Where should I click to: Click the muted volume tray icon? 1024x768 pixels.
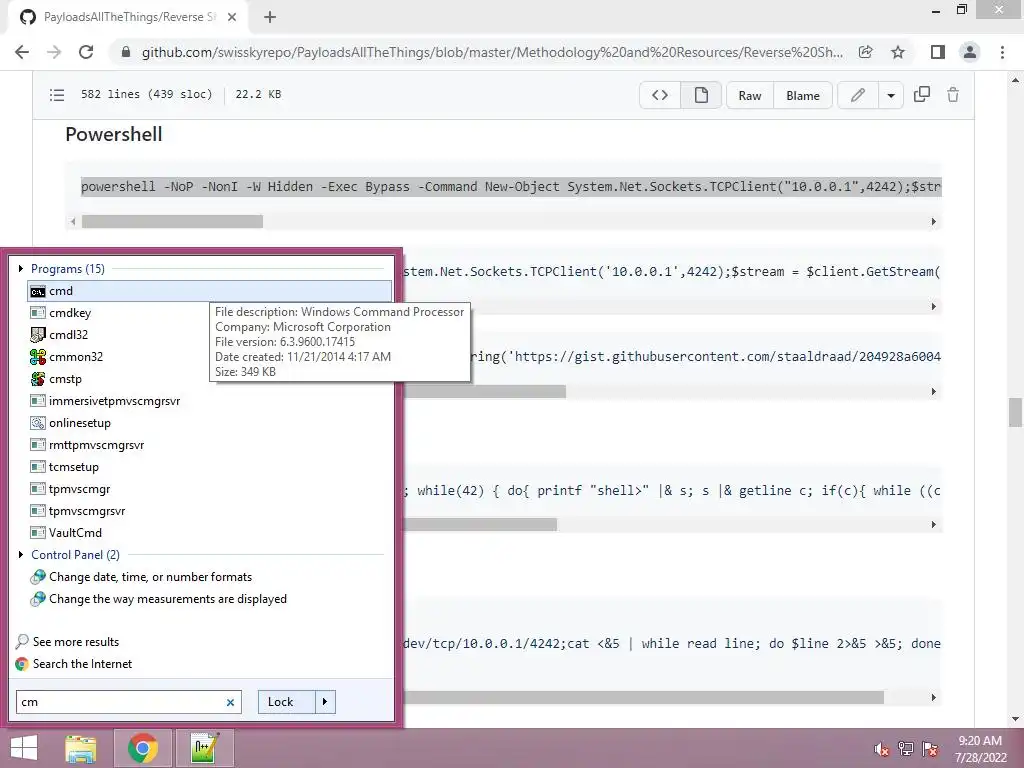click(882, 749)
